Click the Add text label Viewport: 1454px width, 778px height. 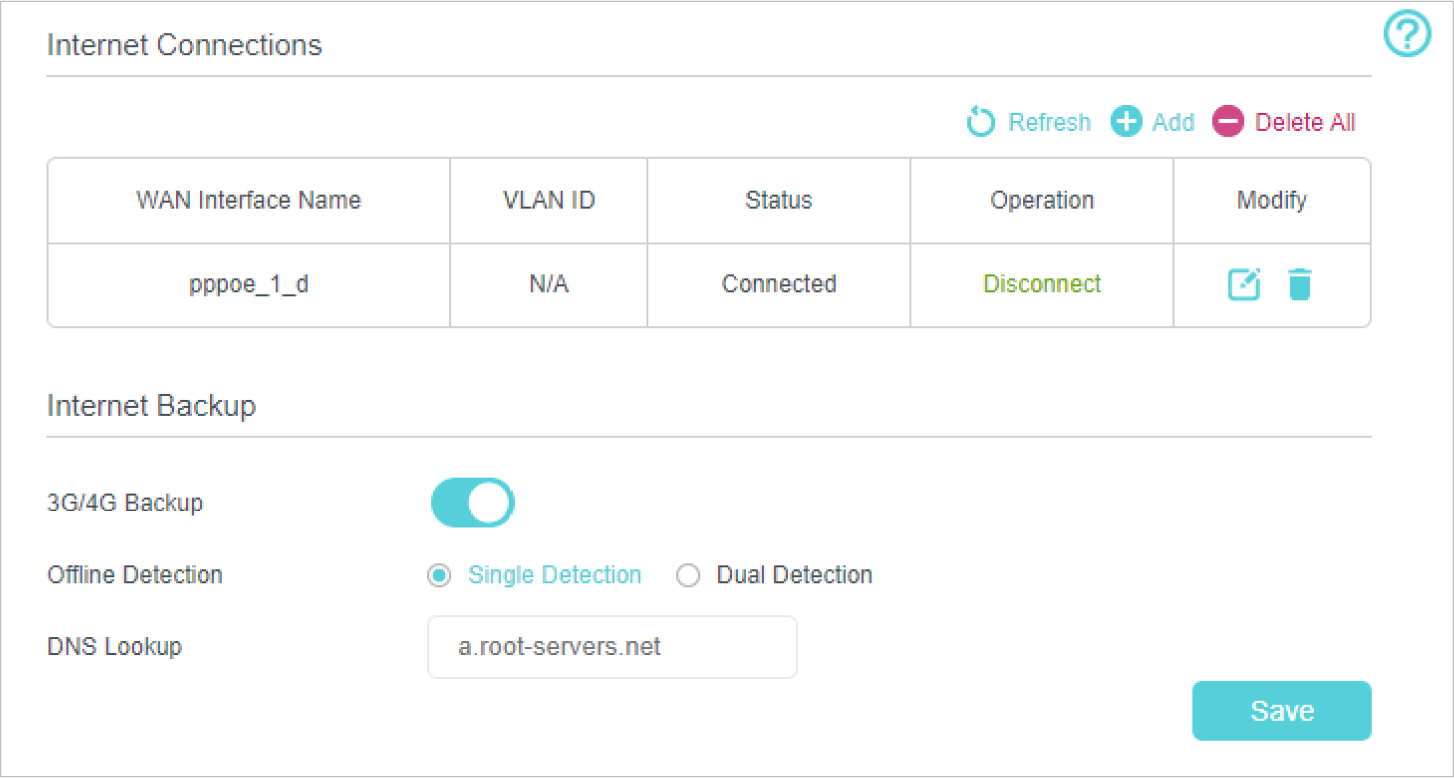pyautogui.click(x=1173, y=123)
